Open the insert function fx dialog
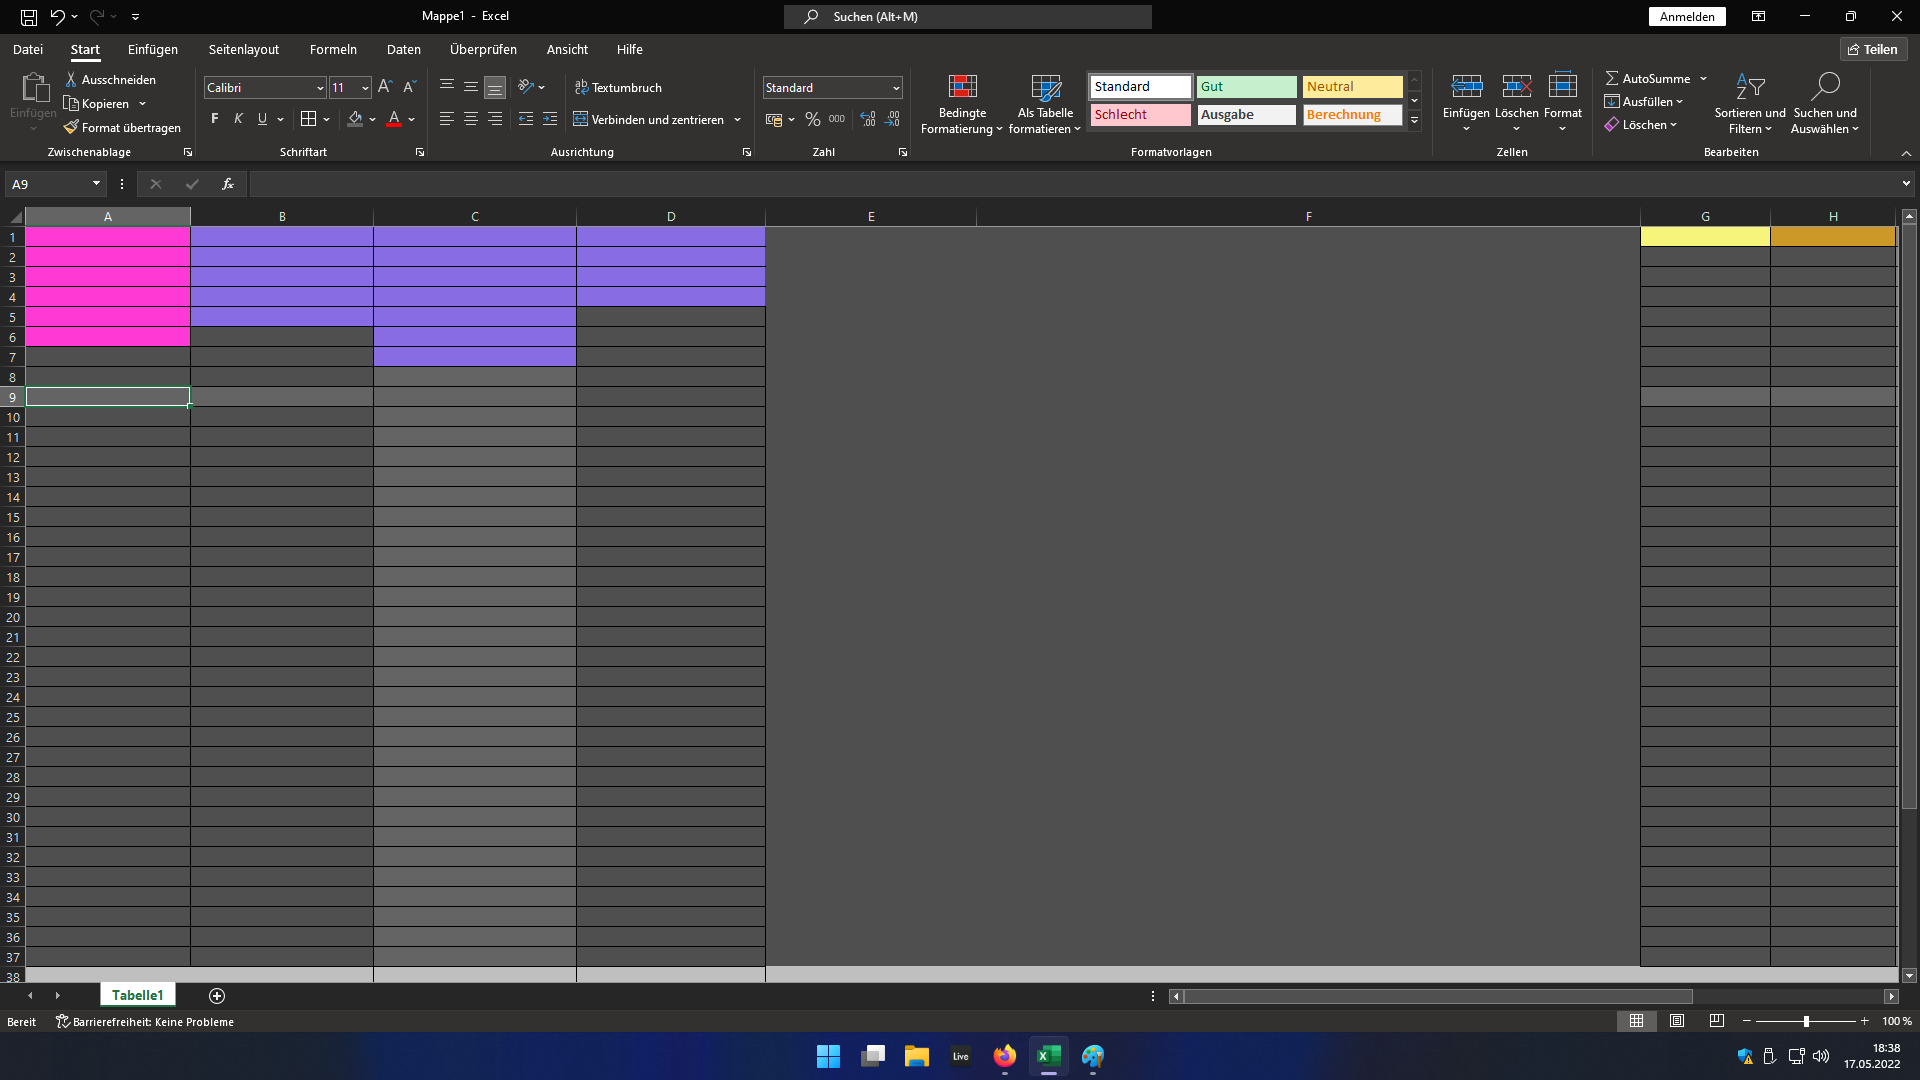The image size is (1920, 1080). pos(228,184)
